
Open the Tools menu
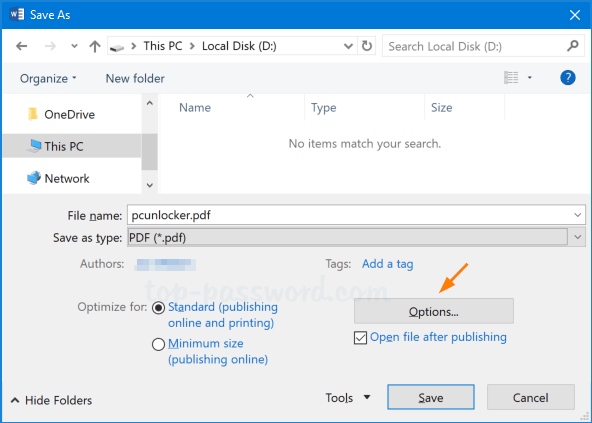pyautogui.click(x=348, y=398)
